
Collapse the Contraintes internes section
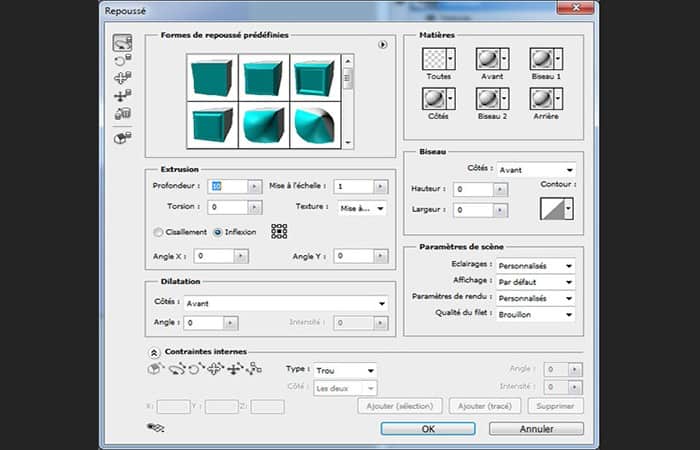click(154, 352)
